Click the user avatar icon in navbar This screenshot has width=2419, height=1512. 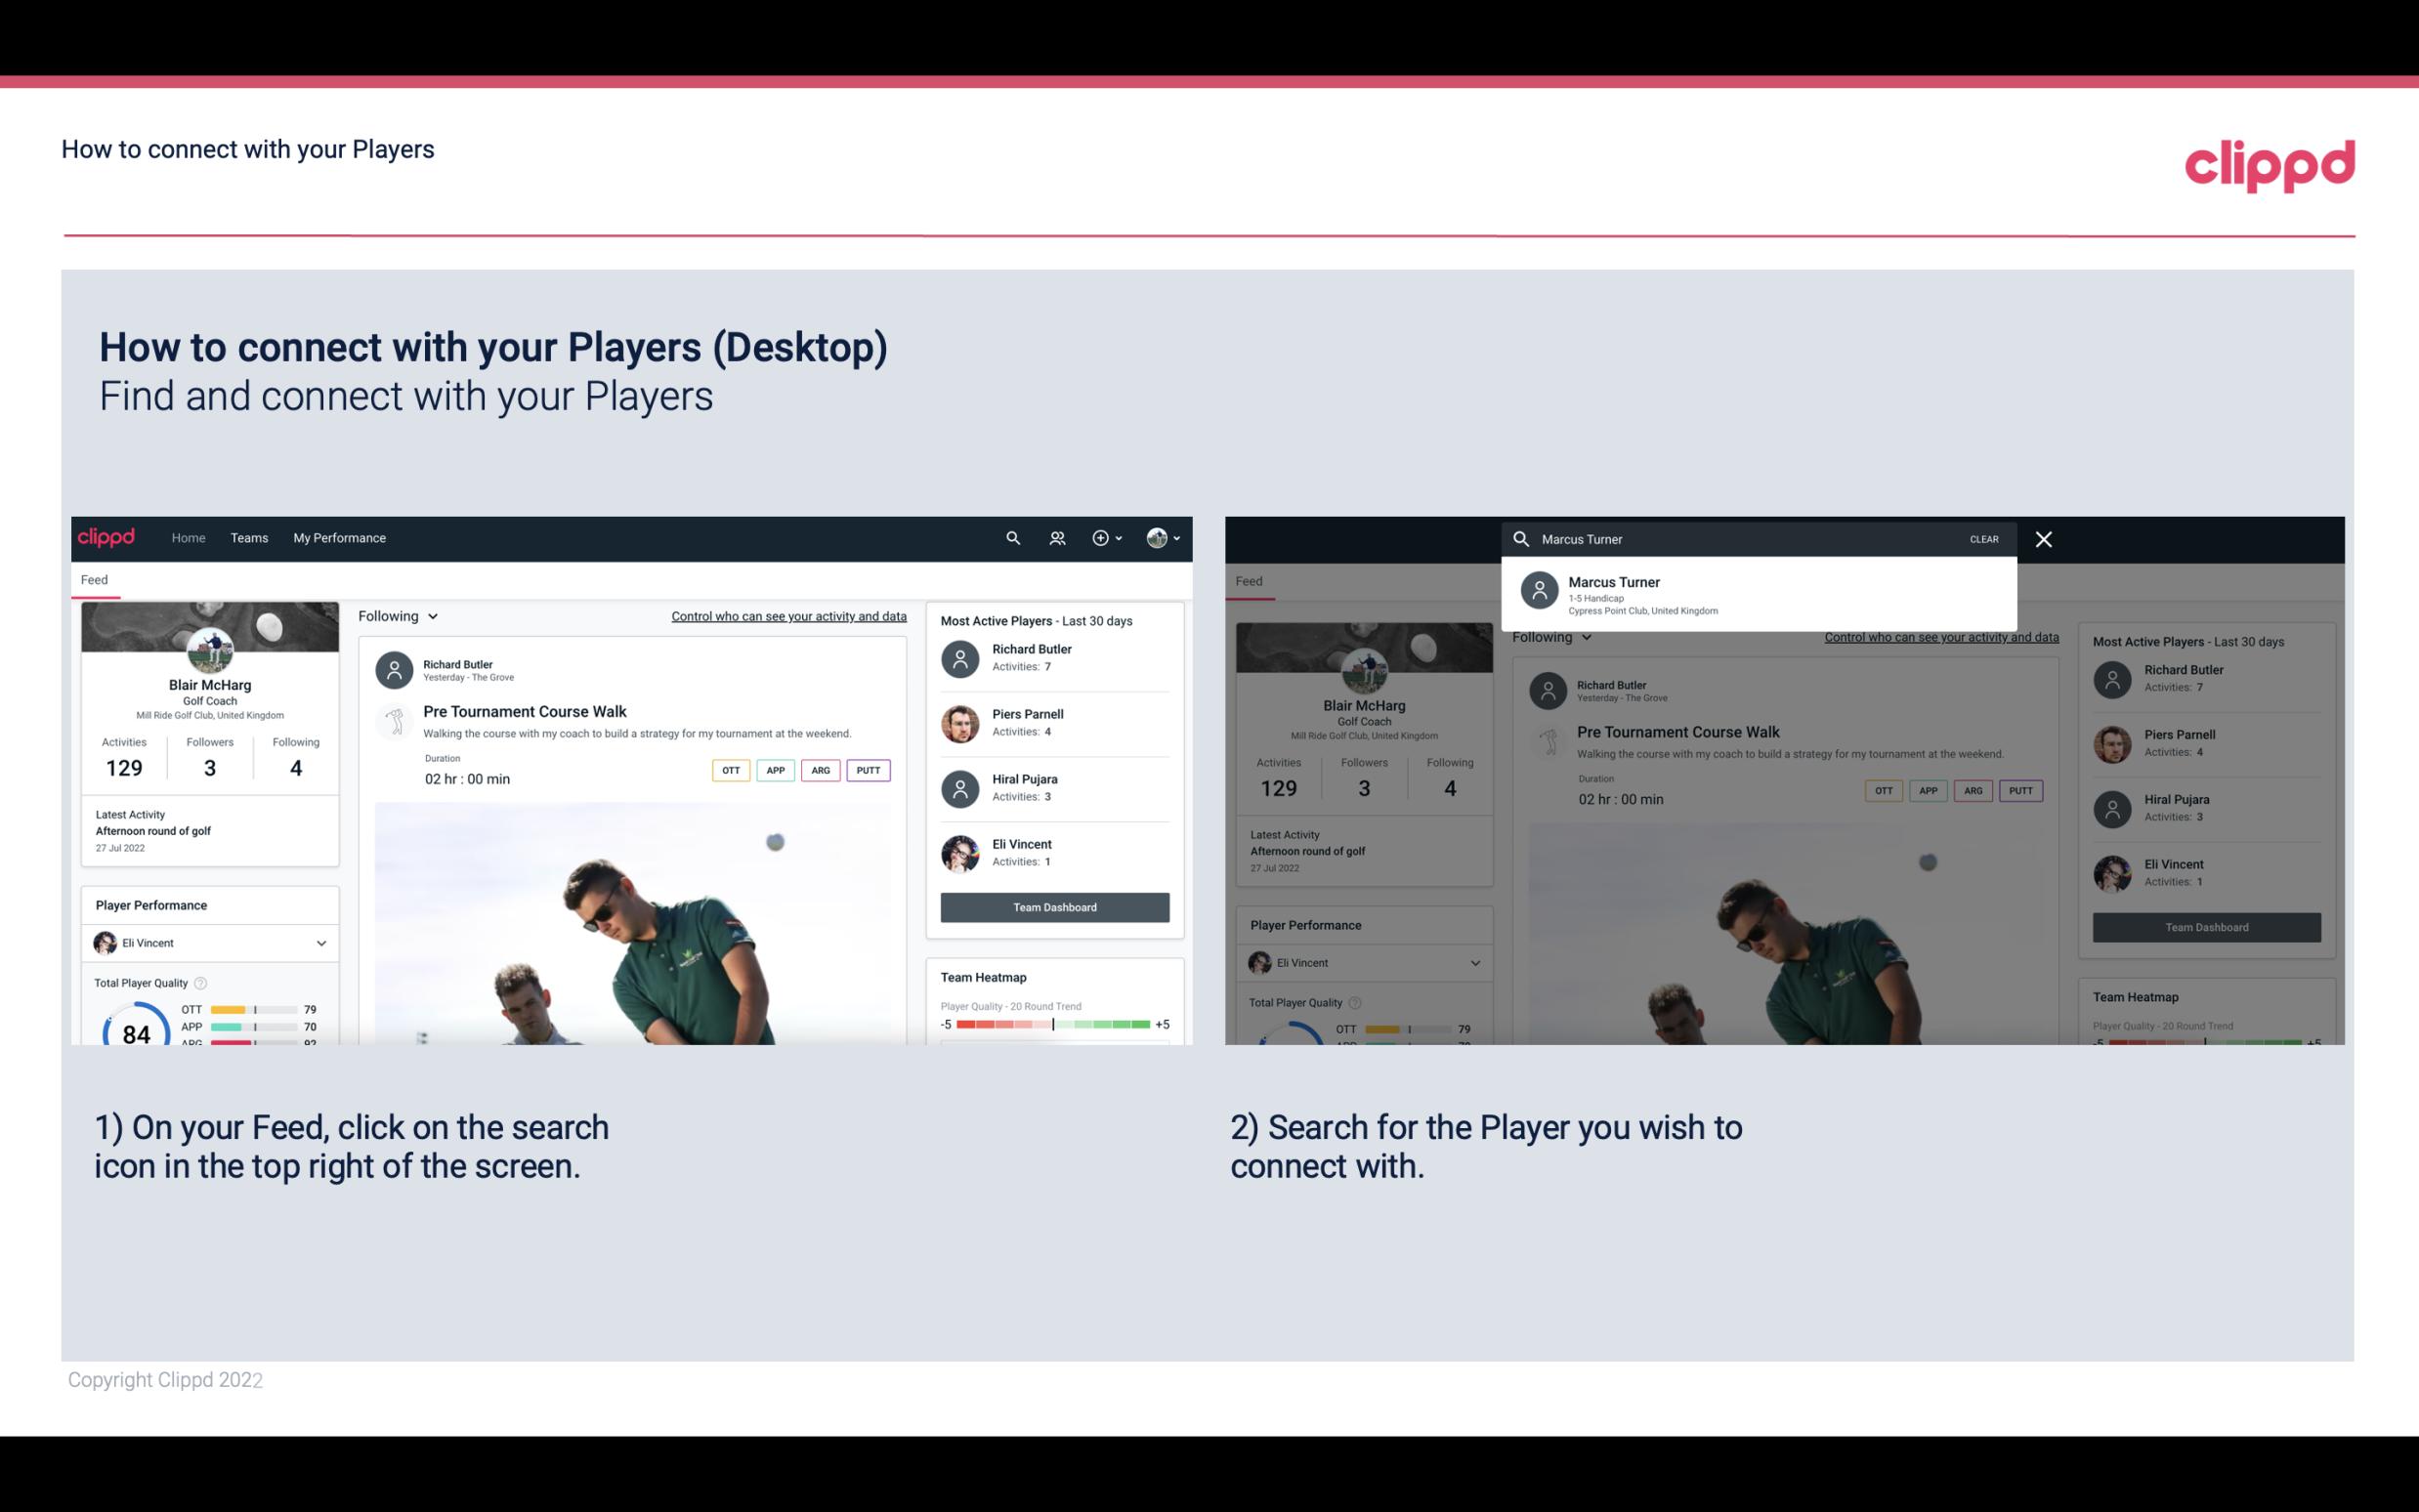[1158, 536]
